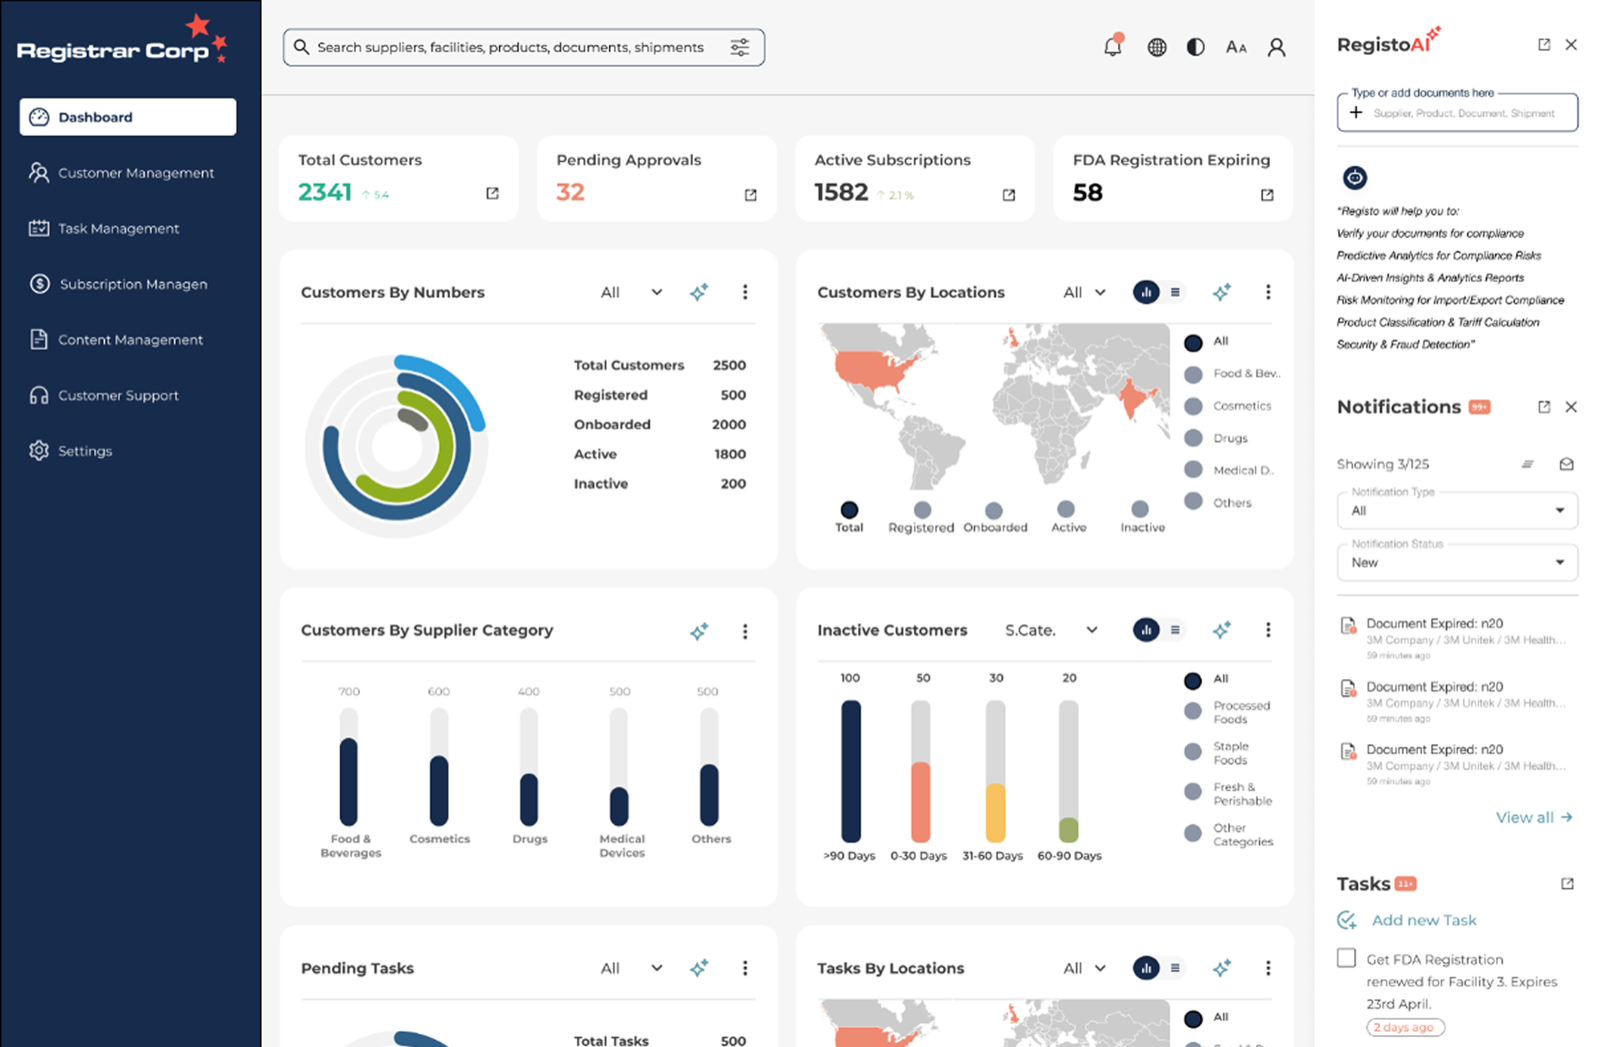The width and height of the screenshot is (1600, 1047).
Task: Pop out the Tasks panel
Action: (1567, 884)
